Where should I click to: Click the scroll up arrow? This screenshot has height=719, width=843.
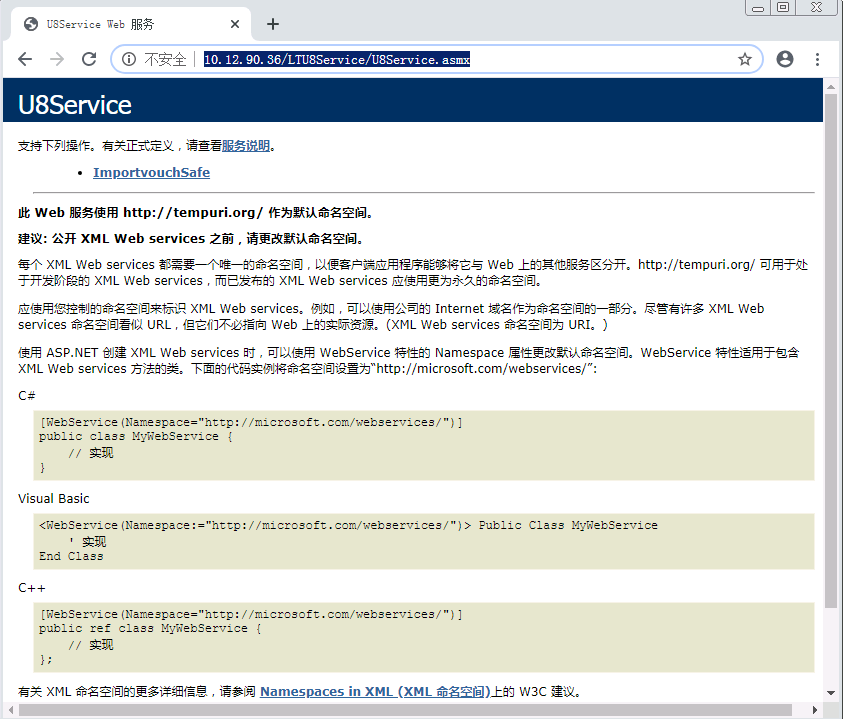[x=831, y=87]
